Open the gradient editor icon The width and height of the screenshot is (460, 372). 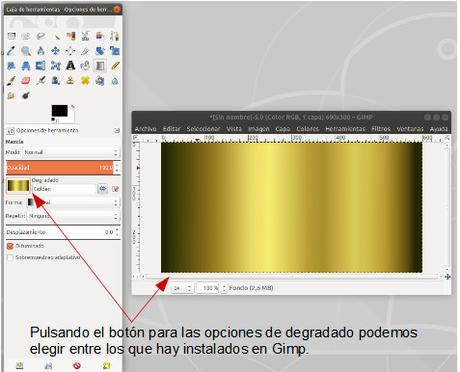[x=115, y=189]
